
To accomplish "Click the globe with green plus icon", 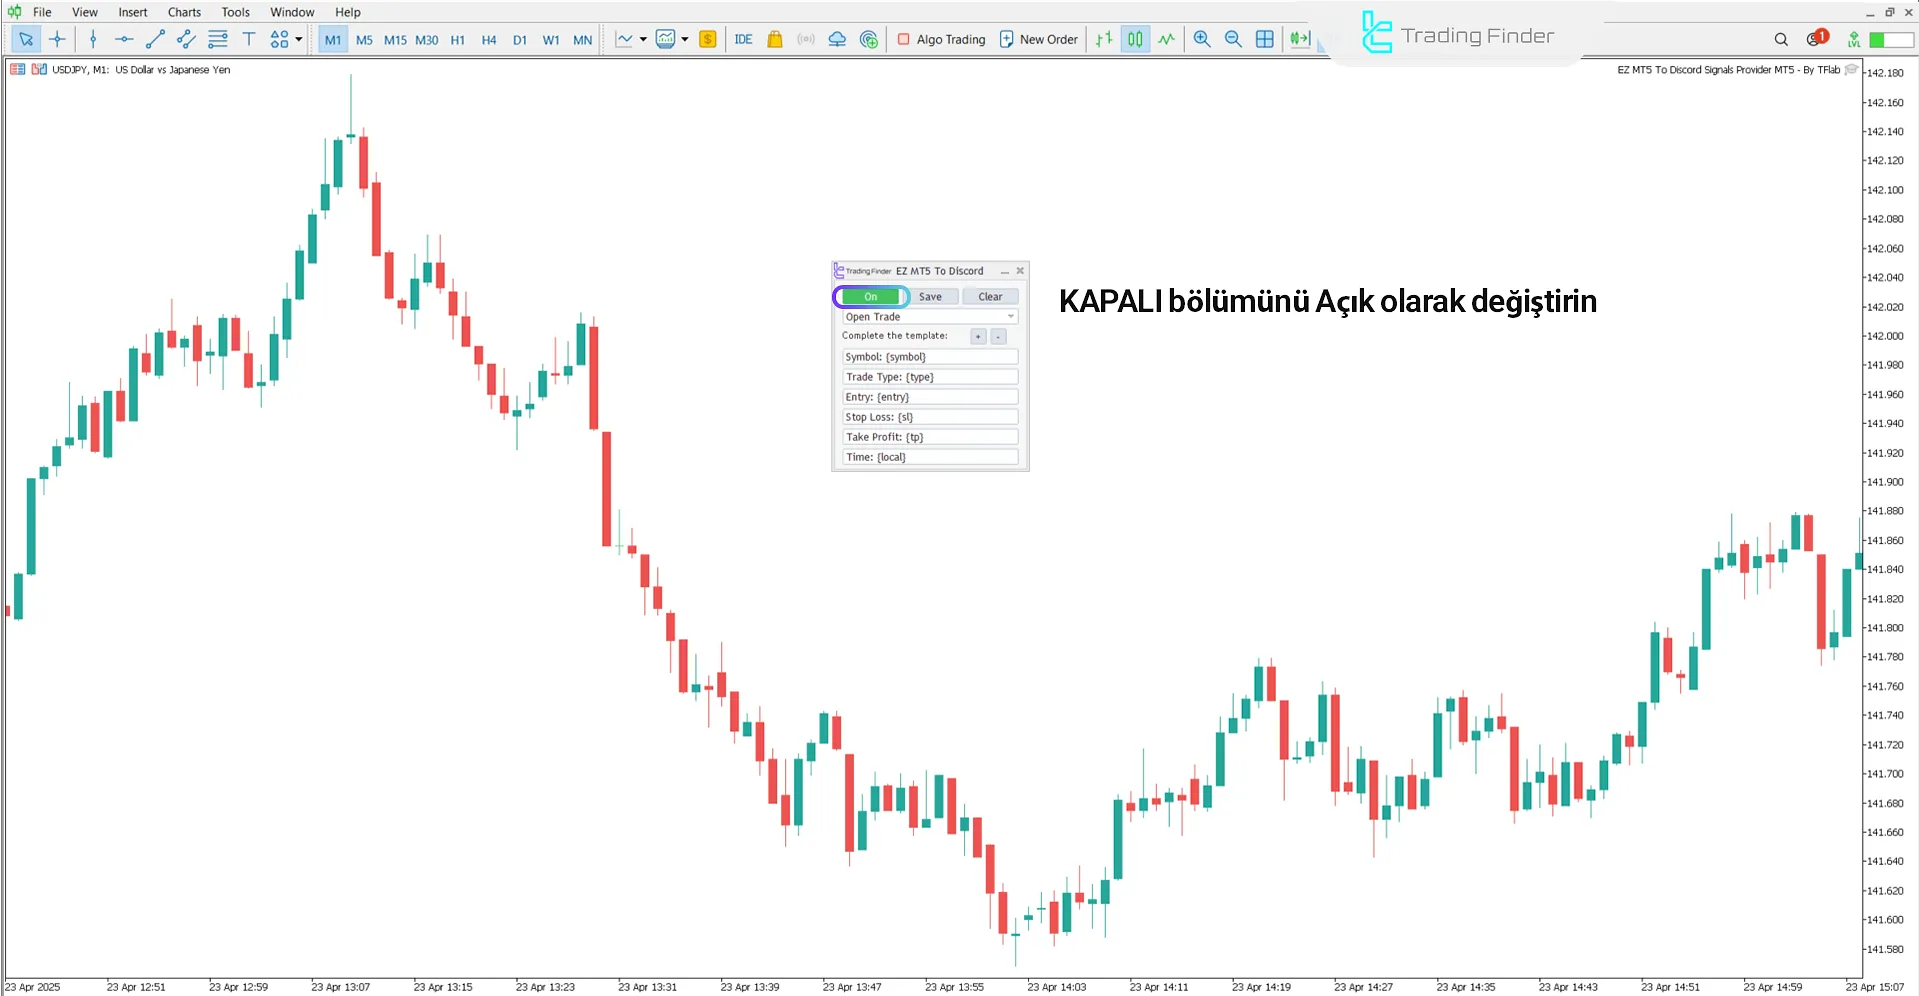I will [x=869, y=39].
